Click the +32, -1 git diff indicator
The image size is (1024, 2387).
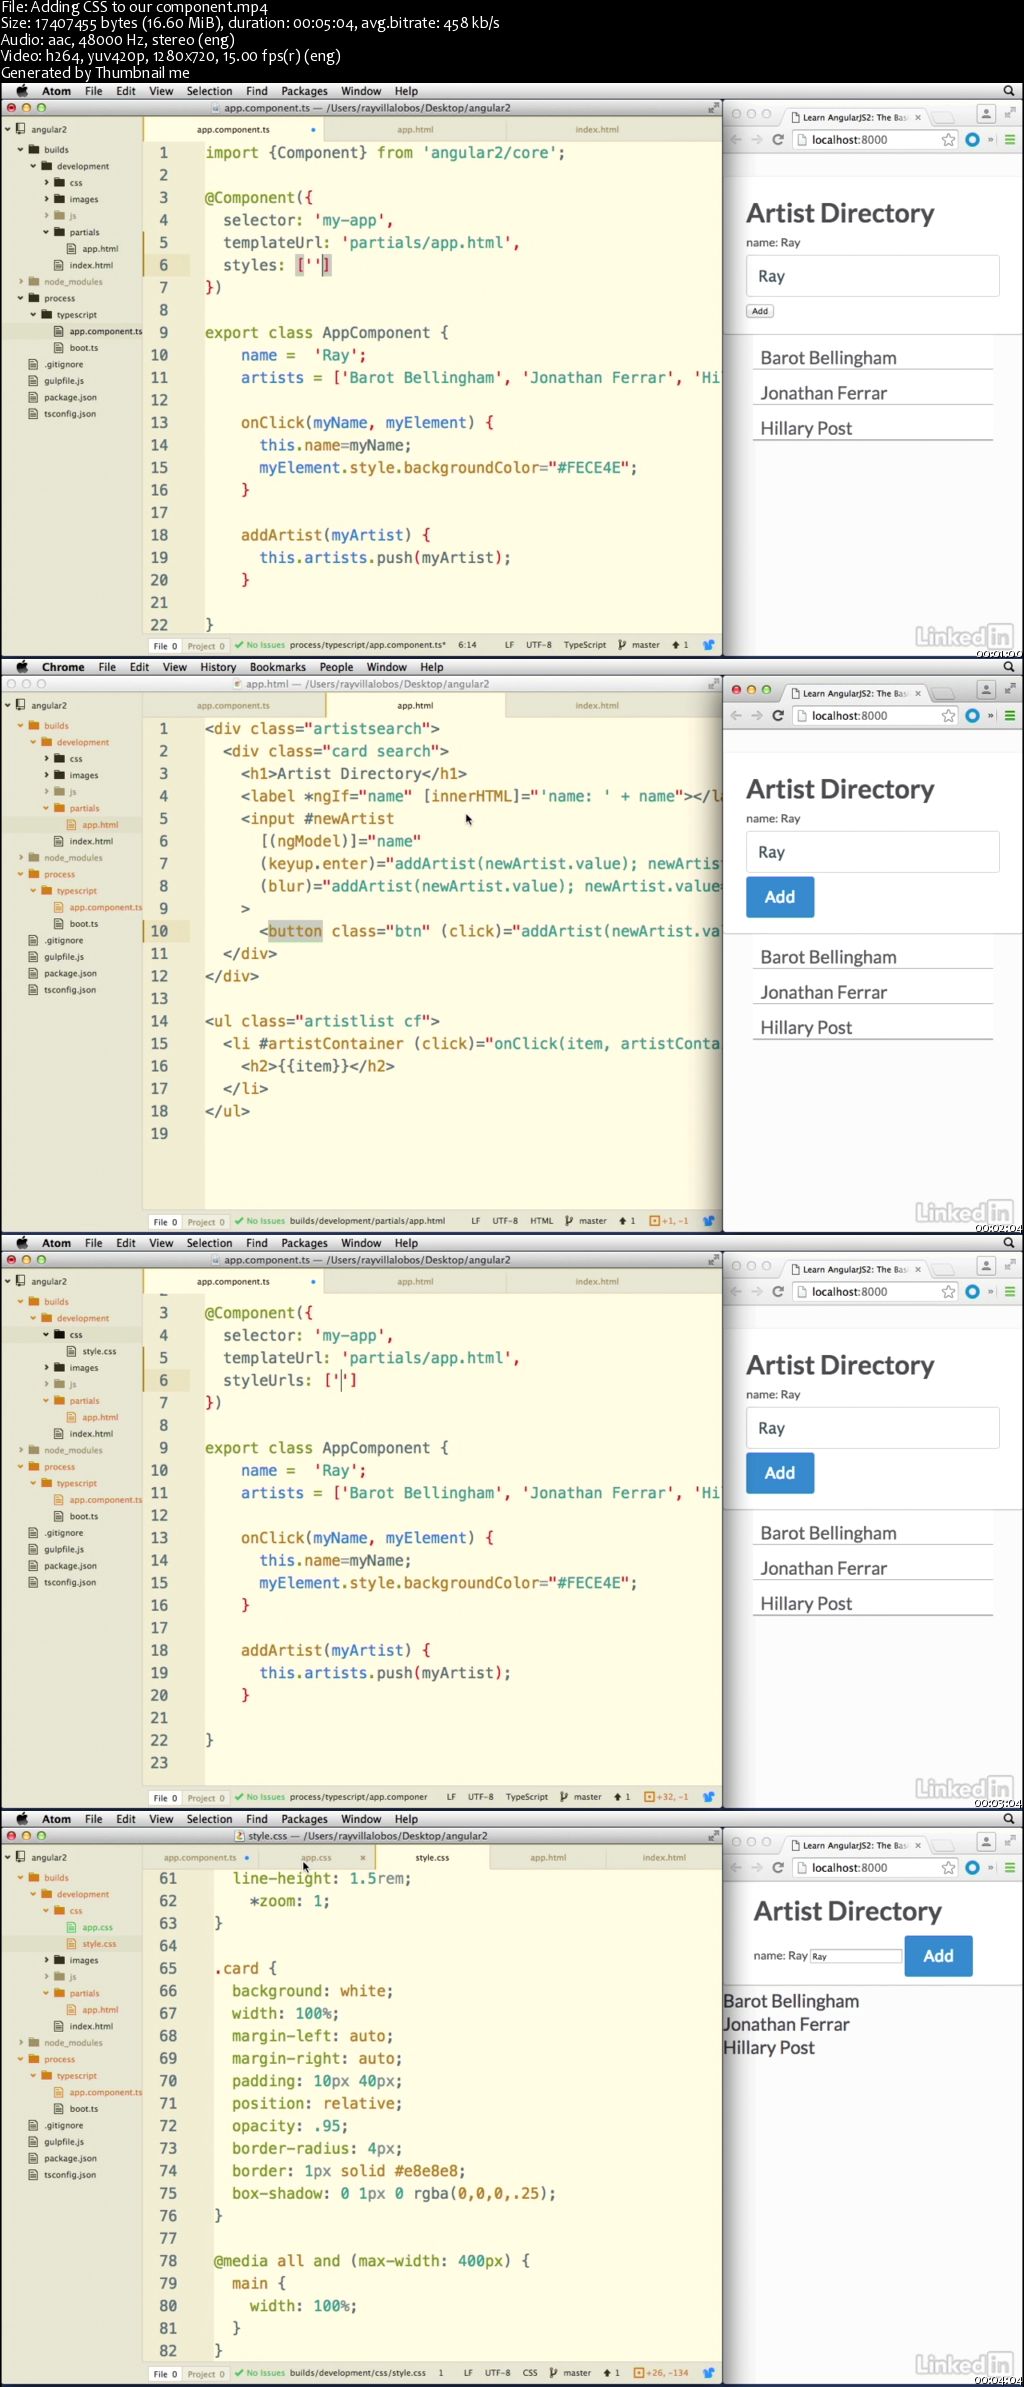coord(666,1797)
